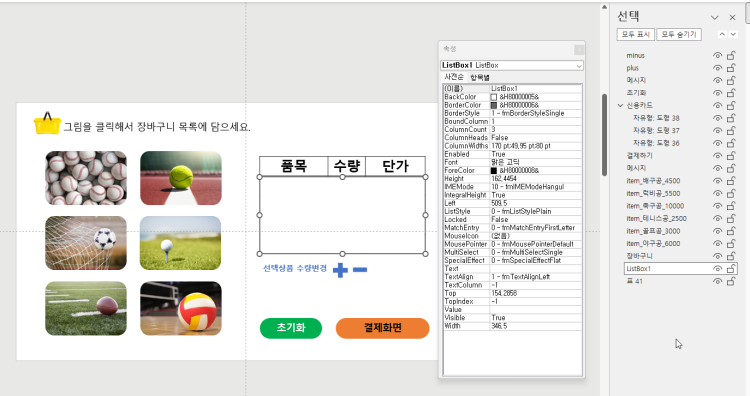Hide the minus object
Viewport: 750px width, 396px height.
[x=717, y=55]
